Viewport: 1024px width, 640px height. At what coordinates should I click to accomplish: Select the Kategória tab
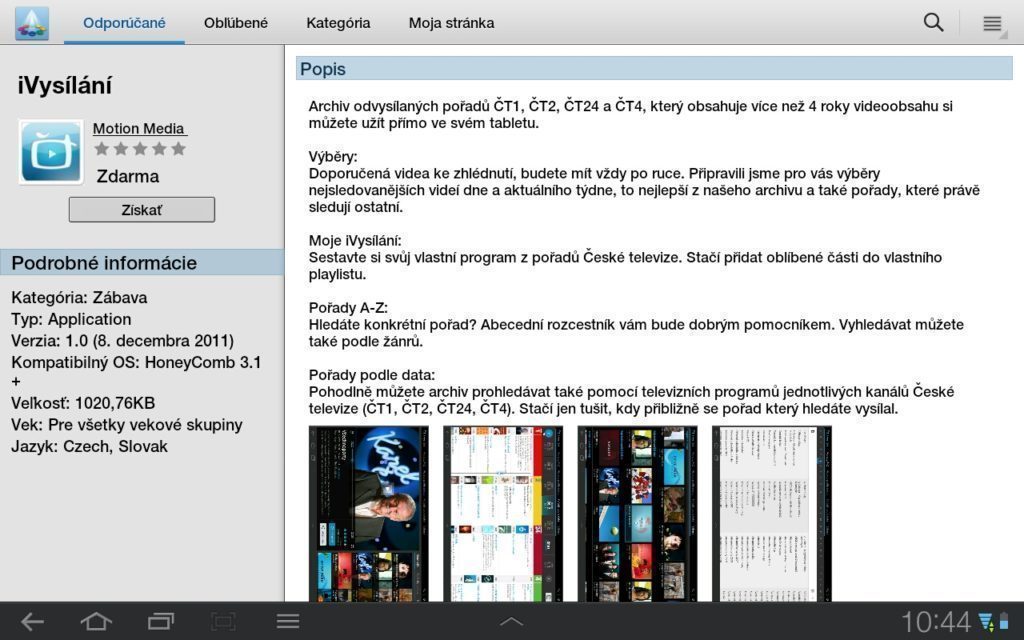pyautogui.click(x=338, y=23)
